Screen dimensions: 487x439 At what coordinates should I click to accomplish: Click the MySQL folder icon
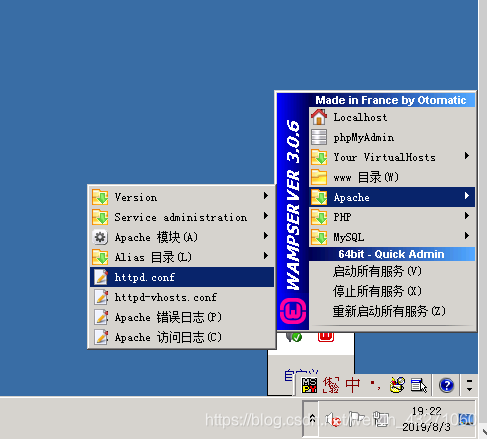(x=319, y=237)
